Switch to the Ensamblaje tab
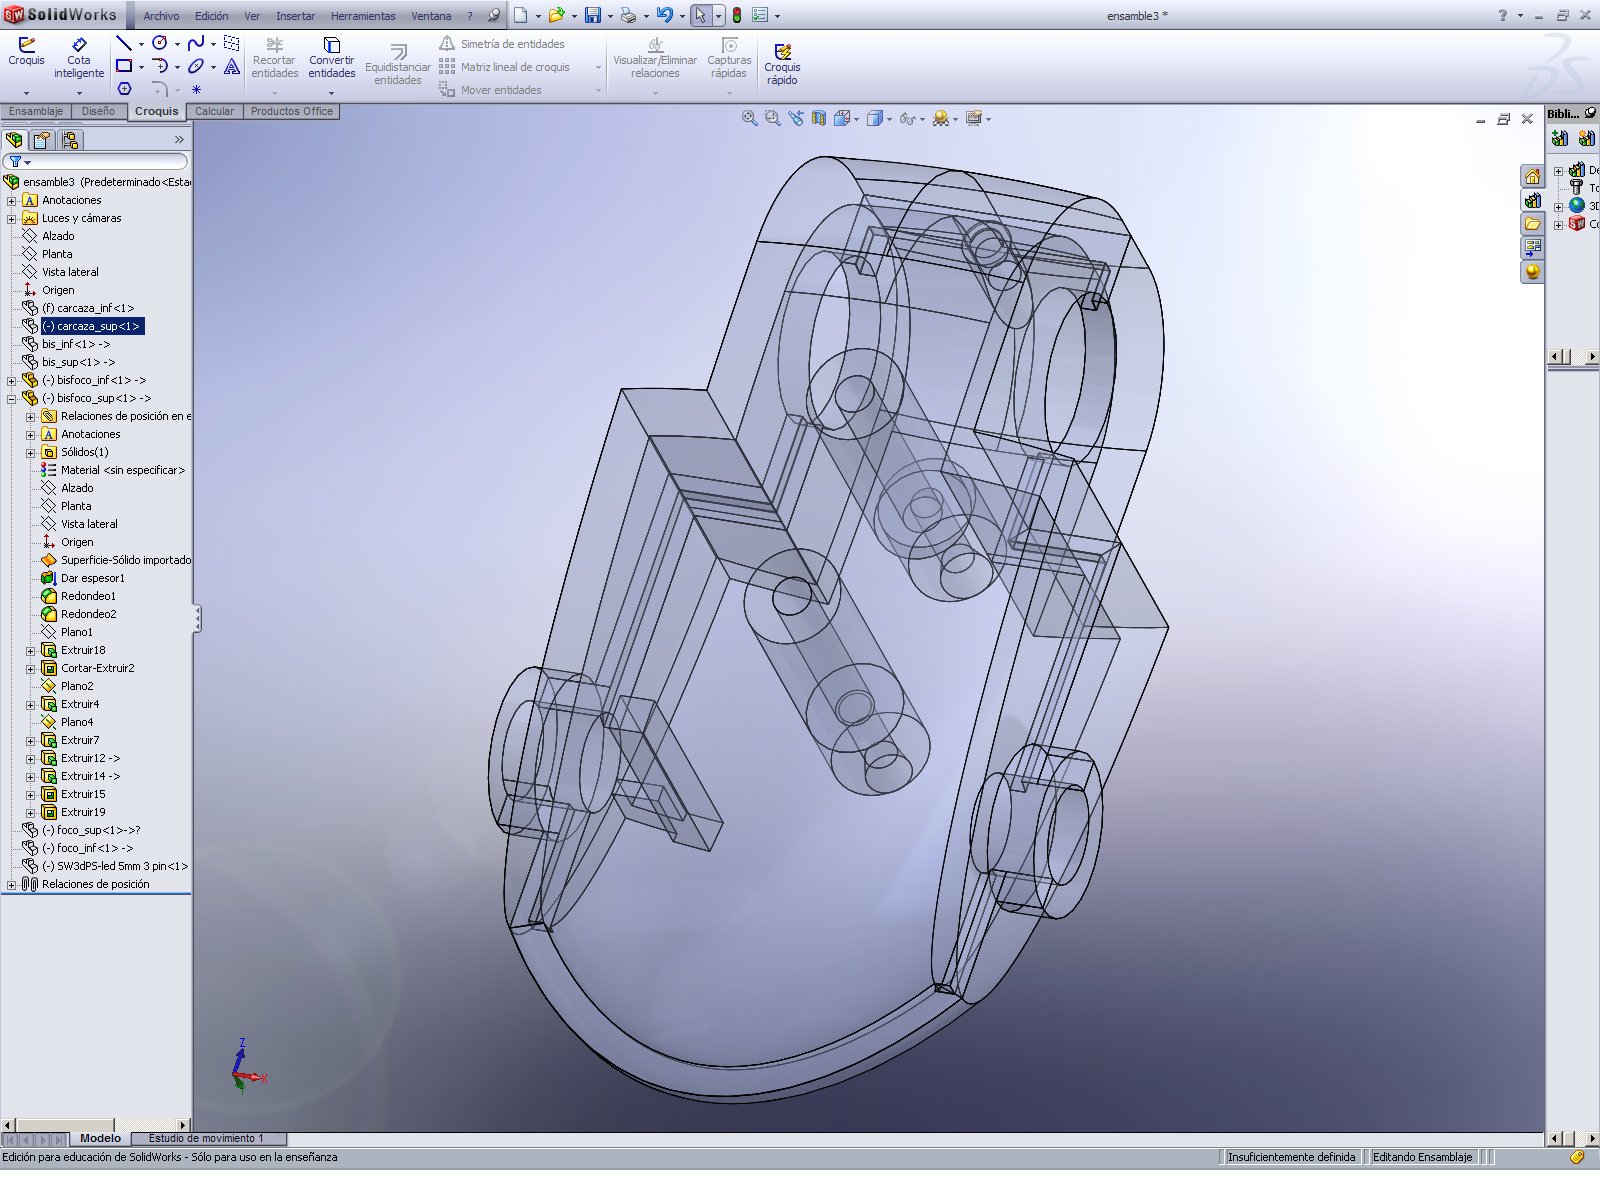 pyautogui.click(x=36, y=111)
